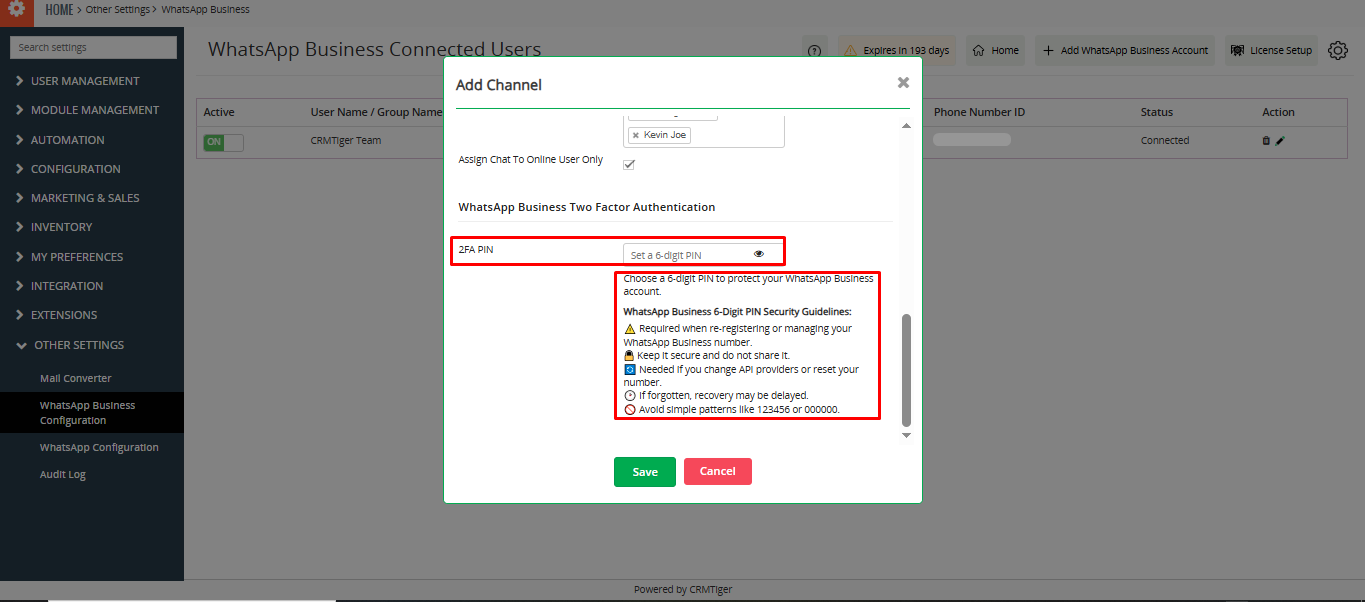Viewport: 1365px width, 602px height.
Task: Click the Phone Number ID column header
Action: [x=979, y=112]
